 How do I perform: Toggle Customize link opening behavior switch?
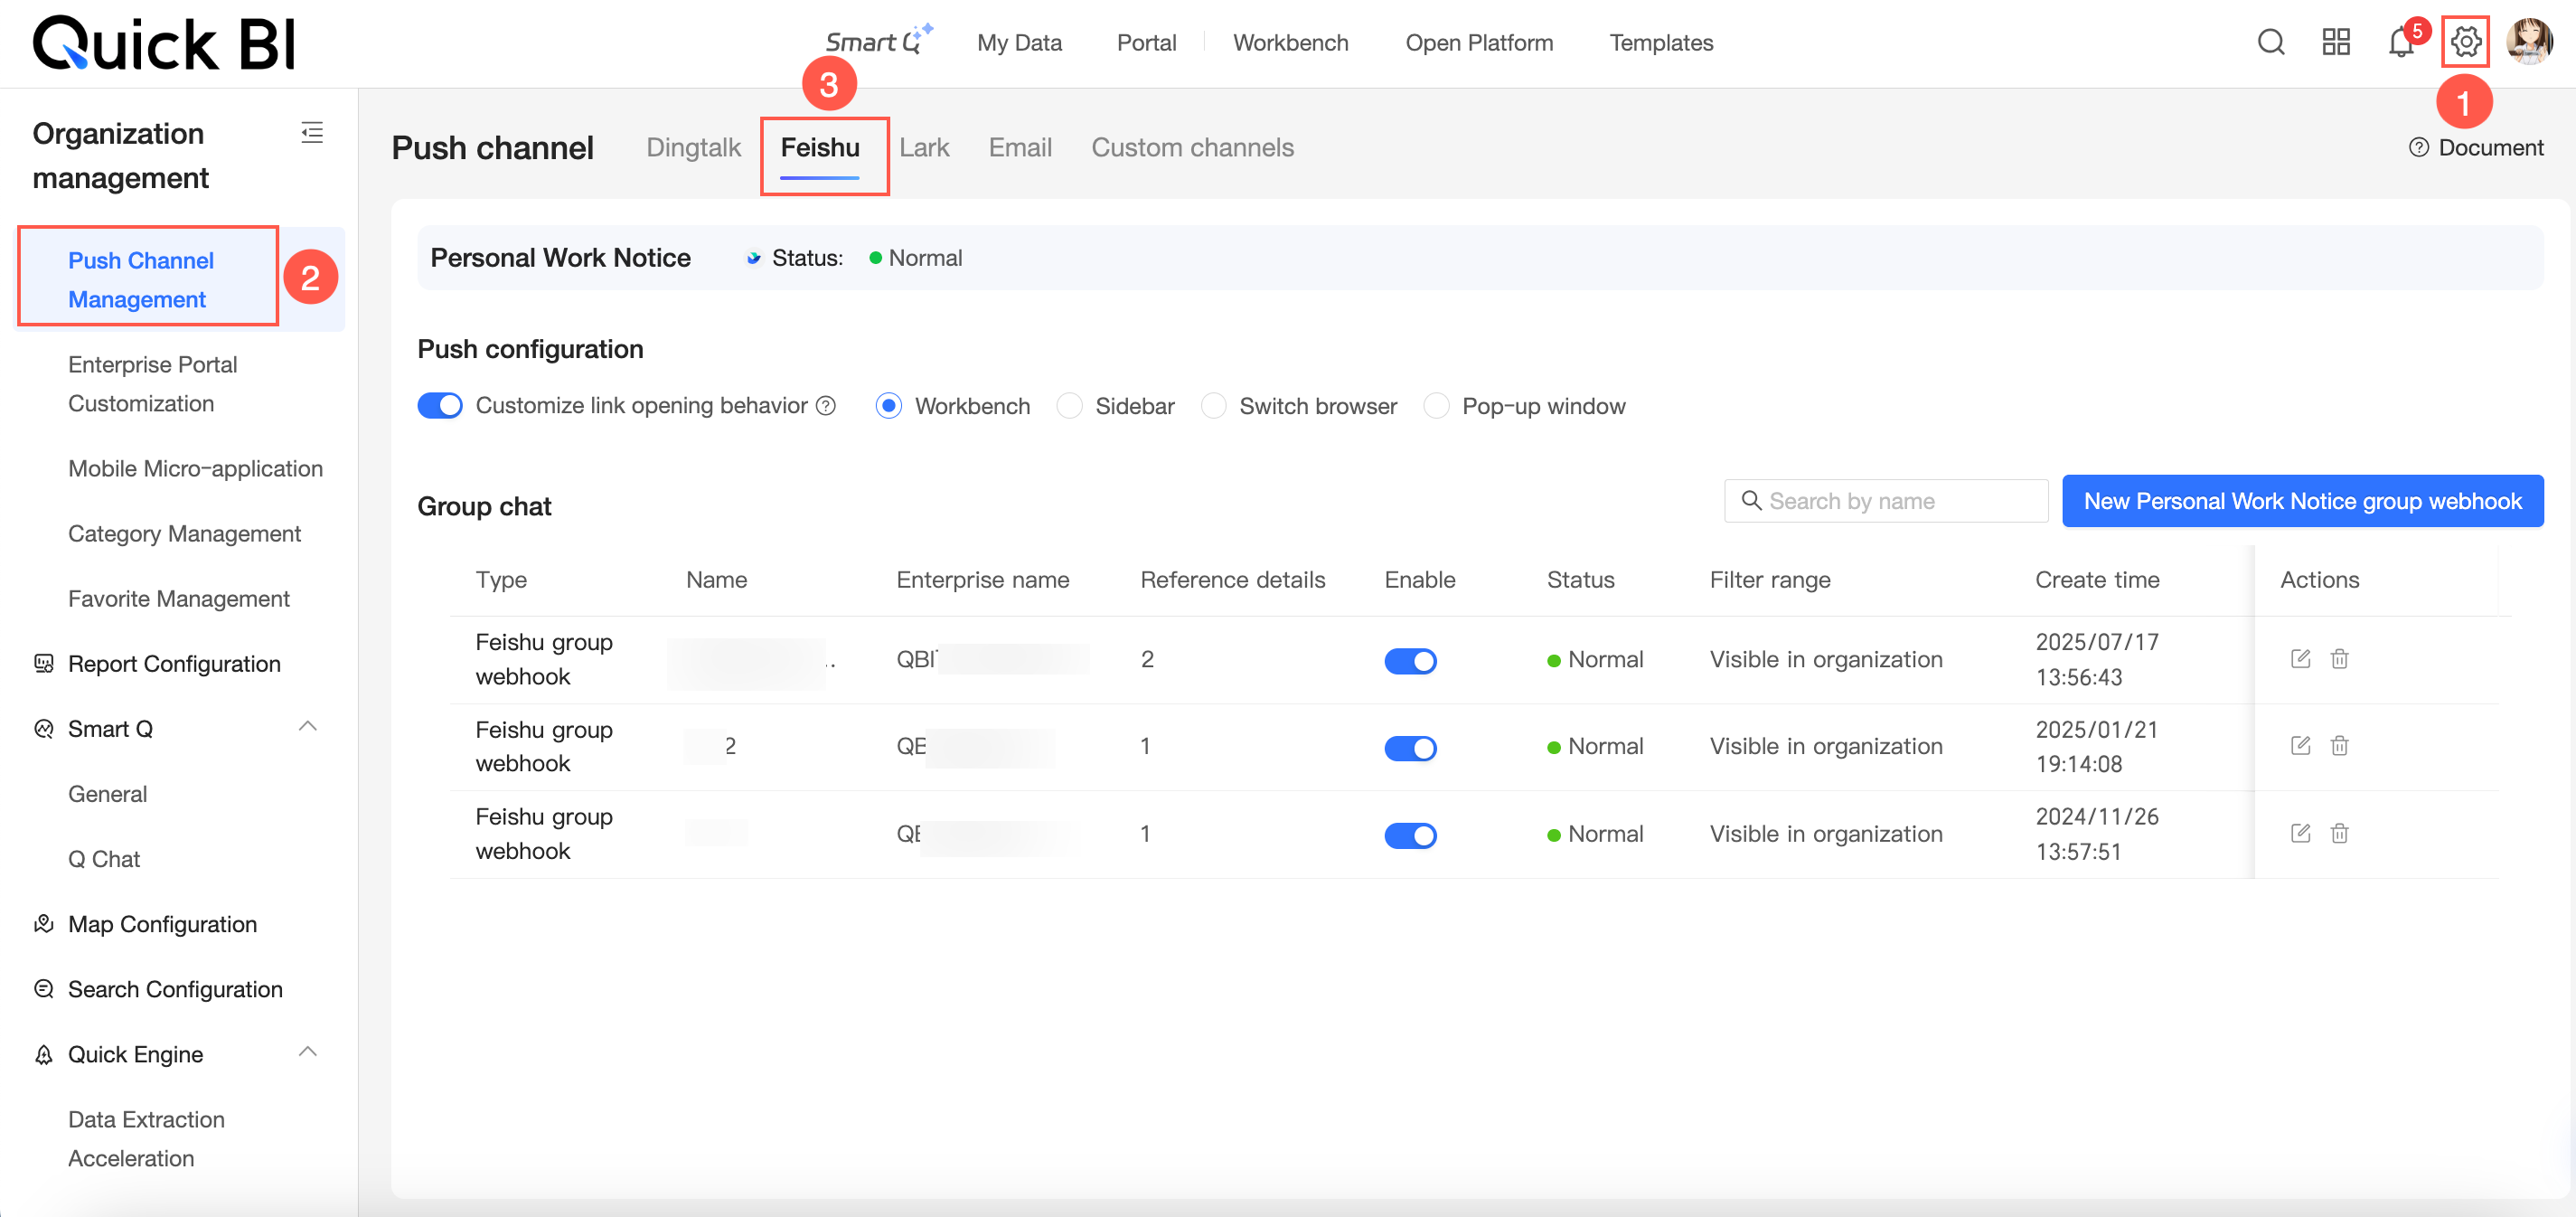pyautogui.click(x=440, y=405)
